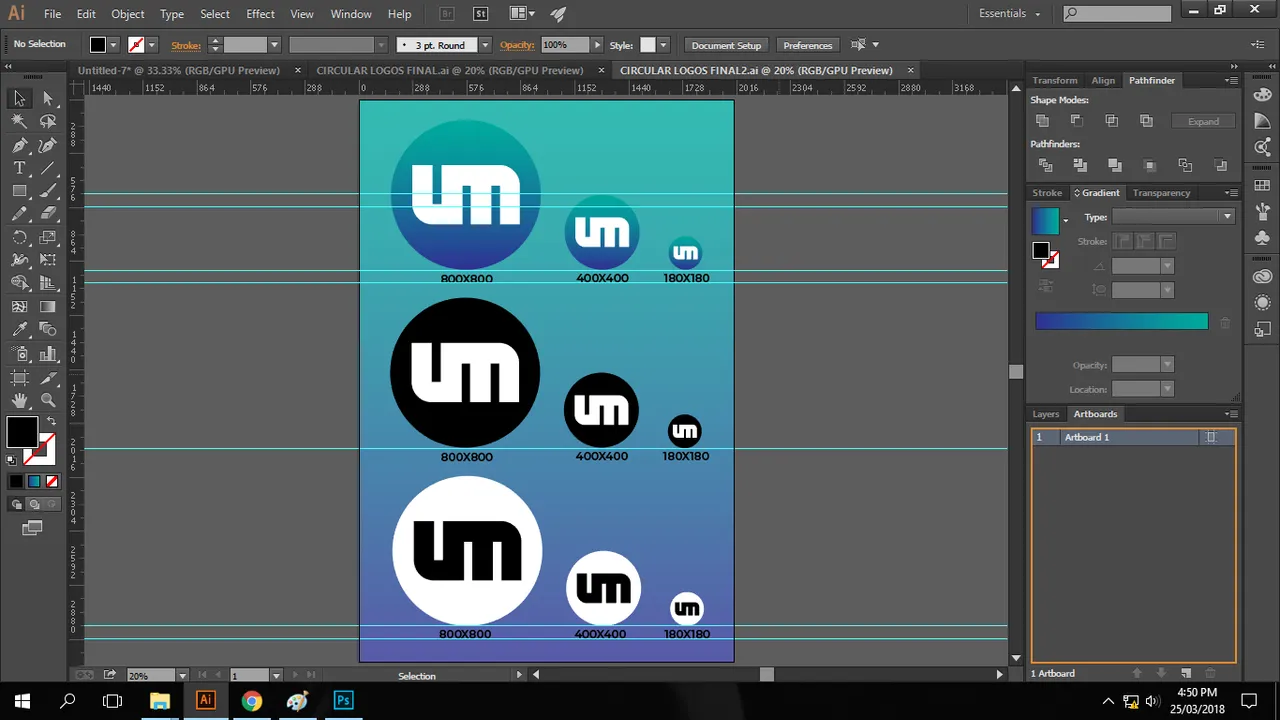Select the Rotate tool

[x=19, y=238]
